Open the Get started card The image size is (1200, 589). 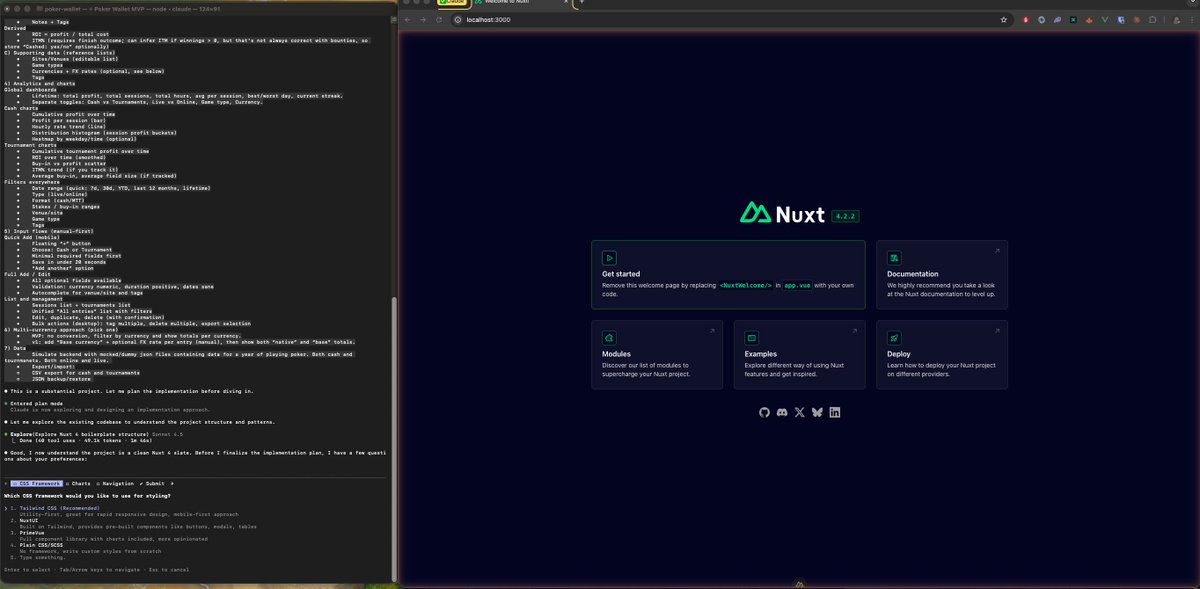click(728, 274)
